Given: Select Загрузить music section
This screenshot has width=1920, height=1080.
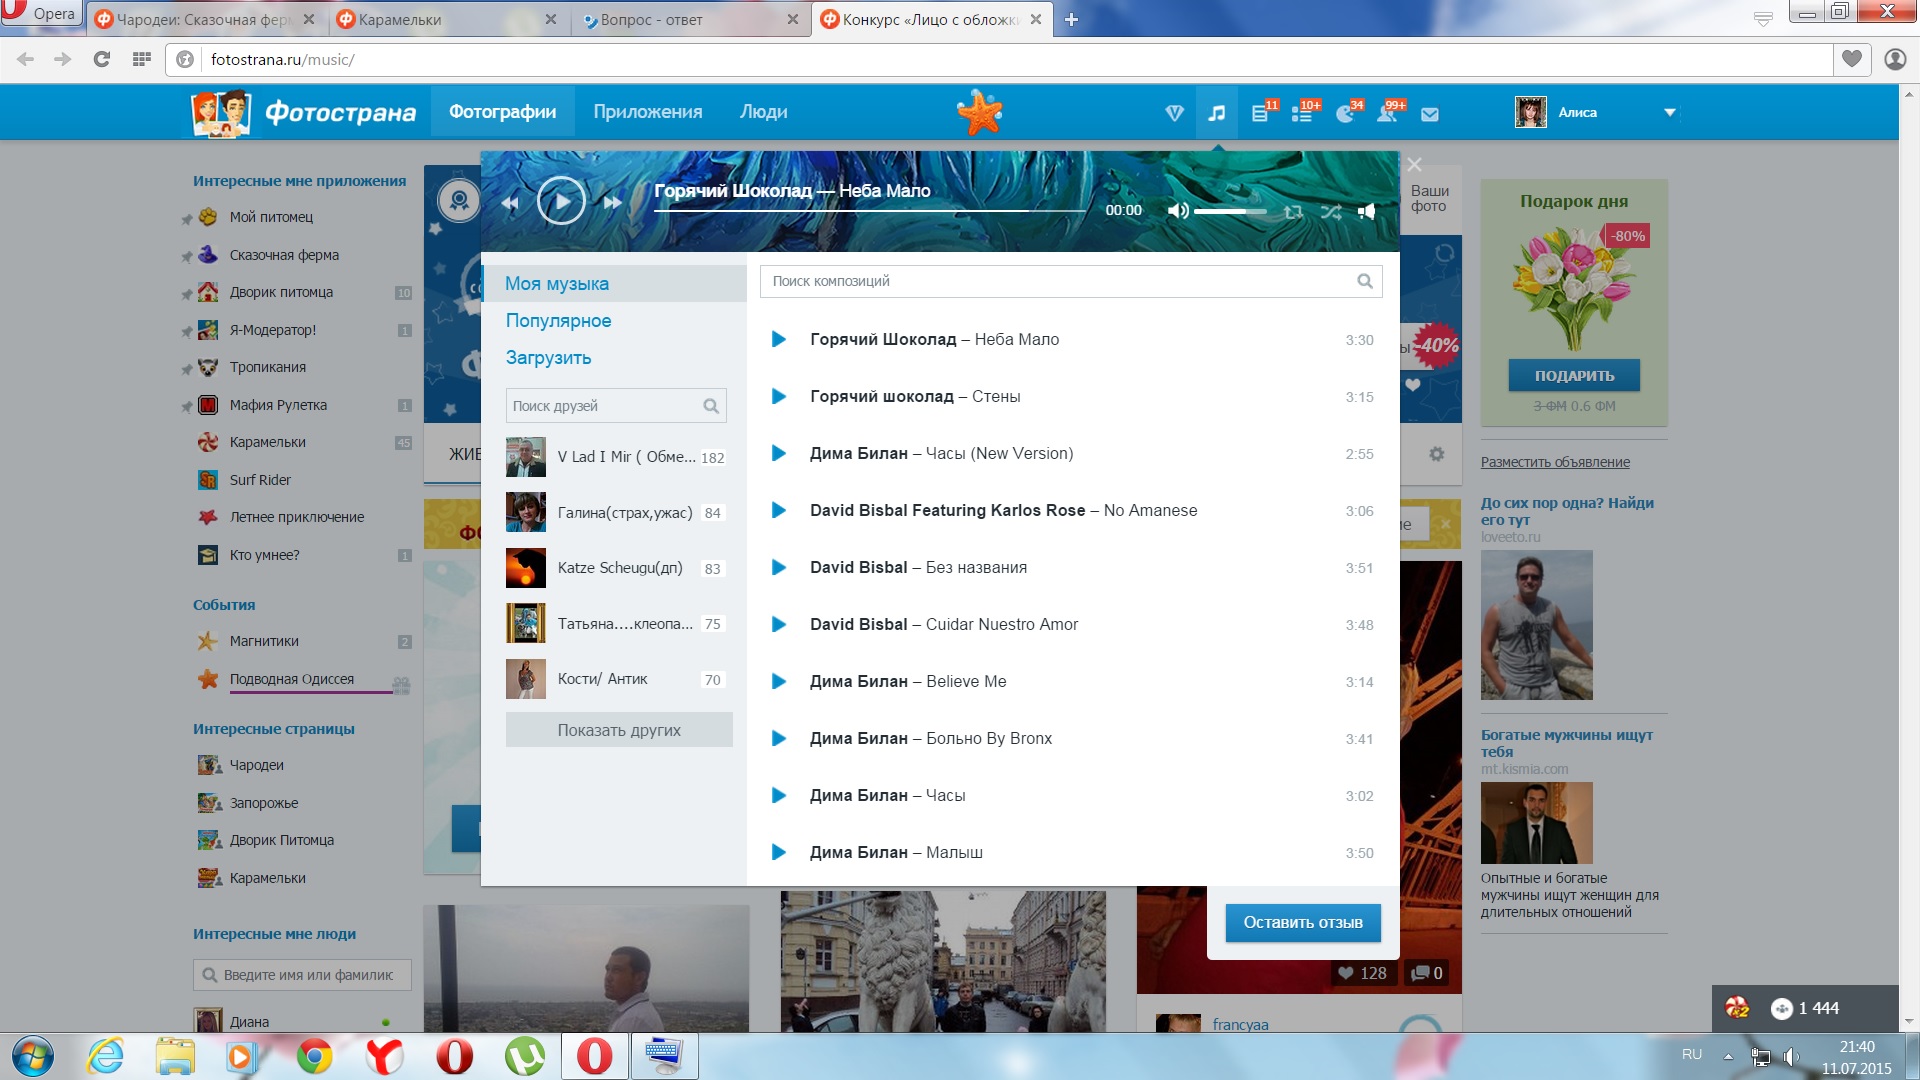Looking at the screenshot, I should point(548,358).
